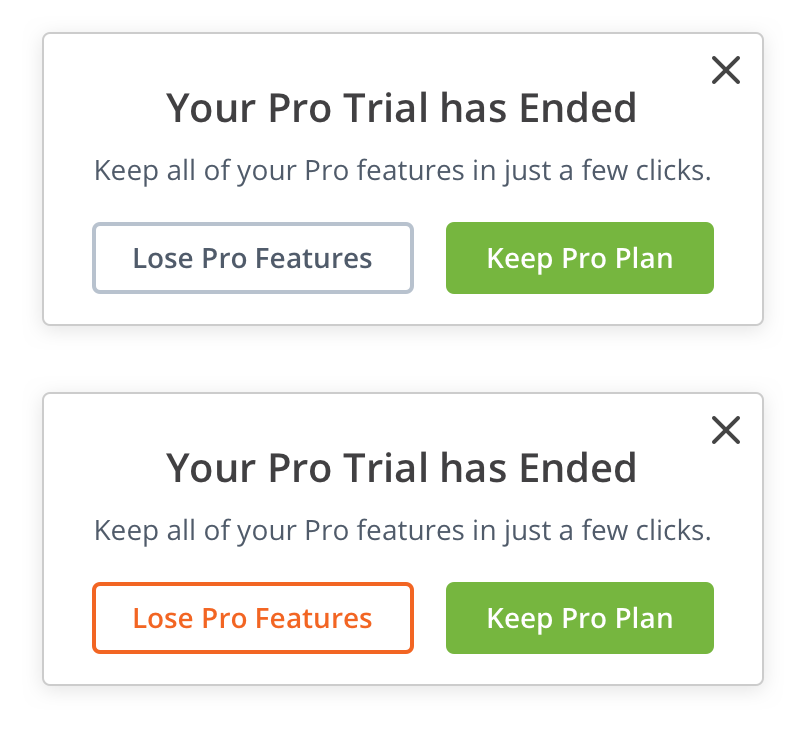The image size is (800, 738).
Task: Accept the Pro Plan in the top dialog
Action: [x=580, y=258]
